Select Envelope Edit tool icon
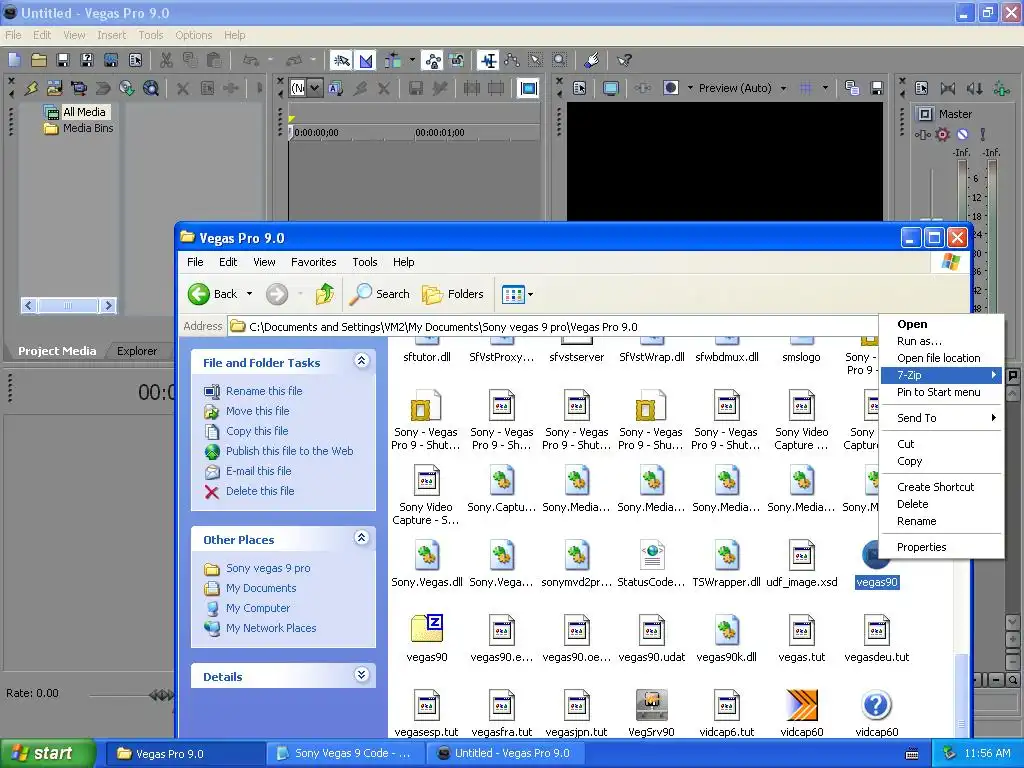The height and width of the screenshot is (768, 1024). click(512, 60)
